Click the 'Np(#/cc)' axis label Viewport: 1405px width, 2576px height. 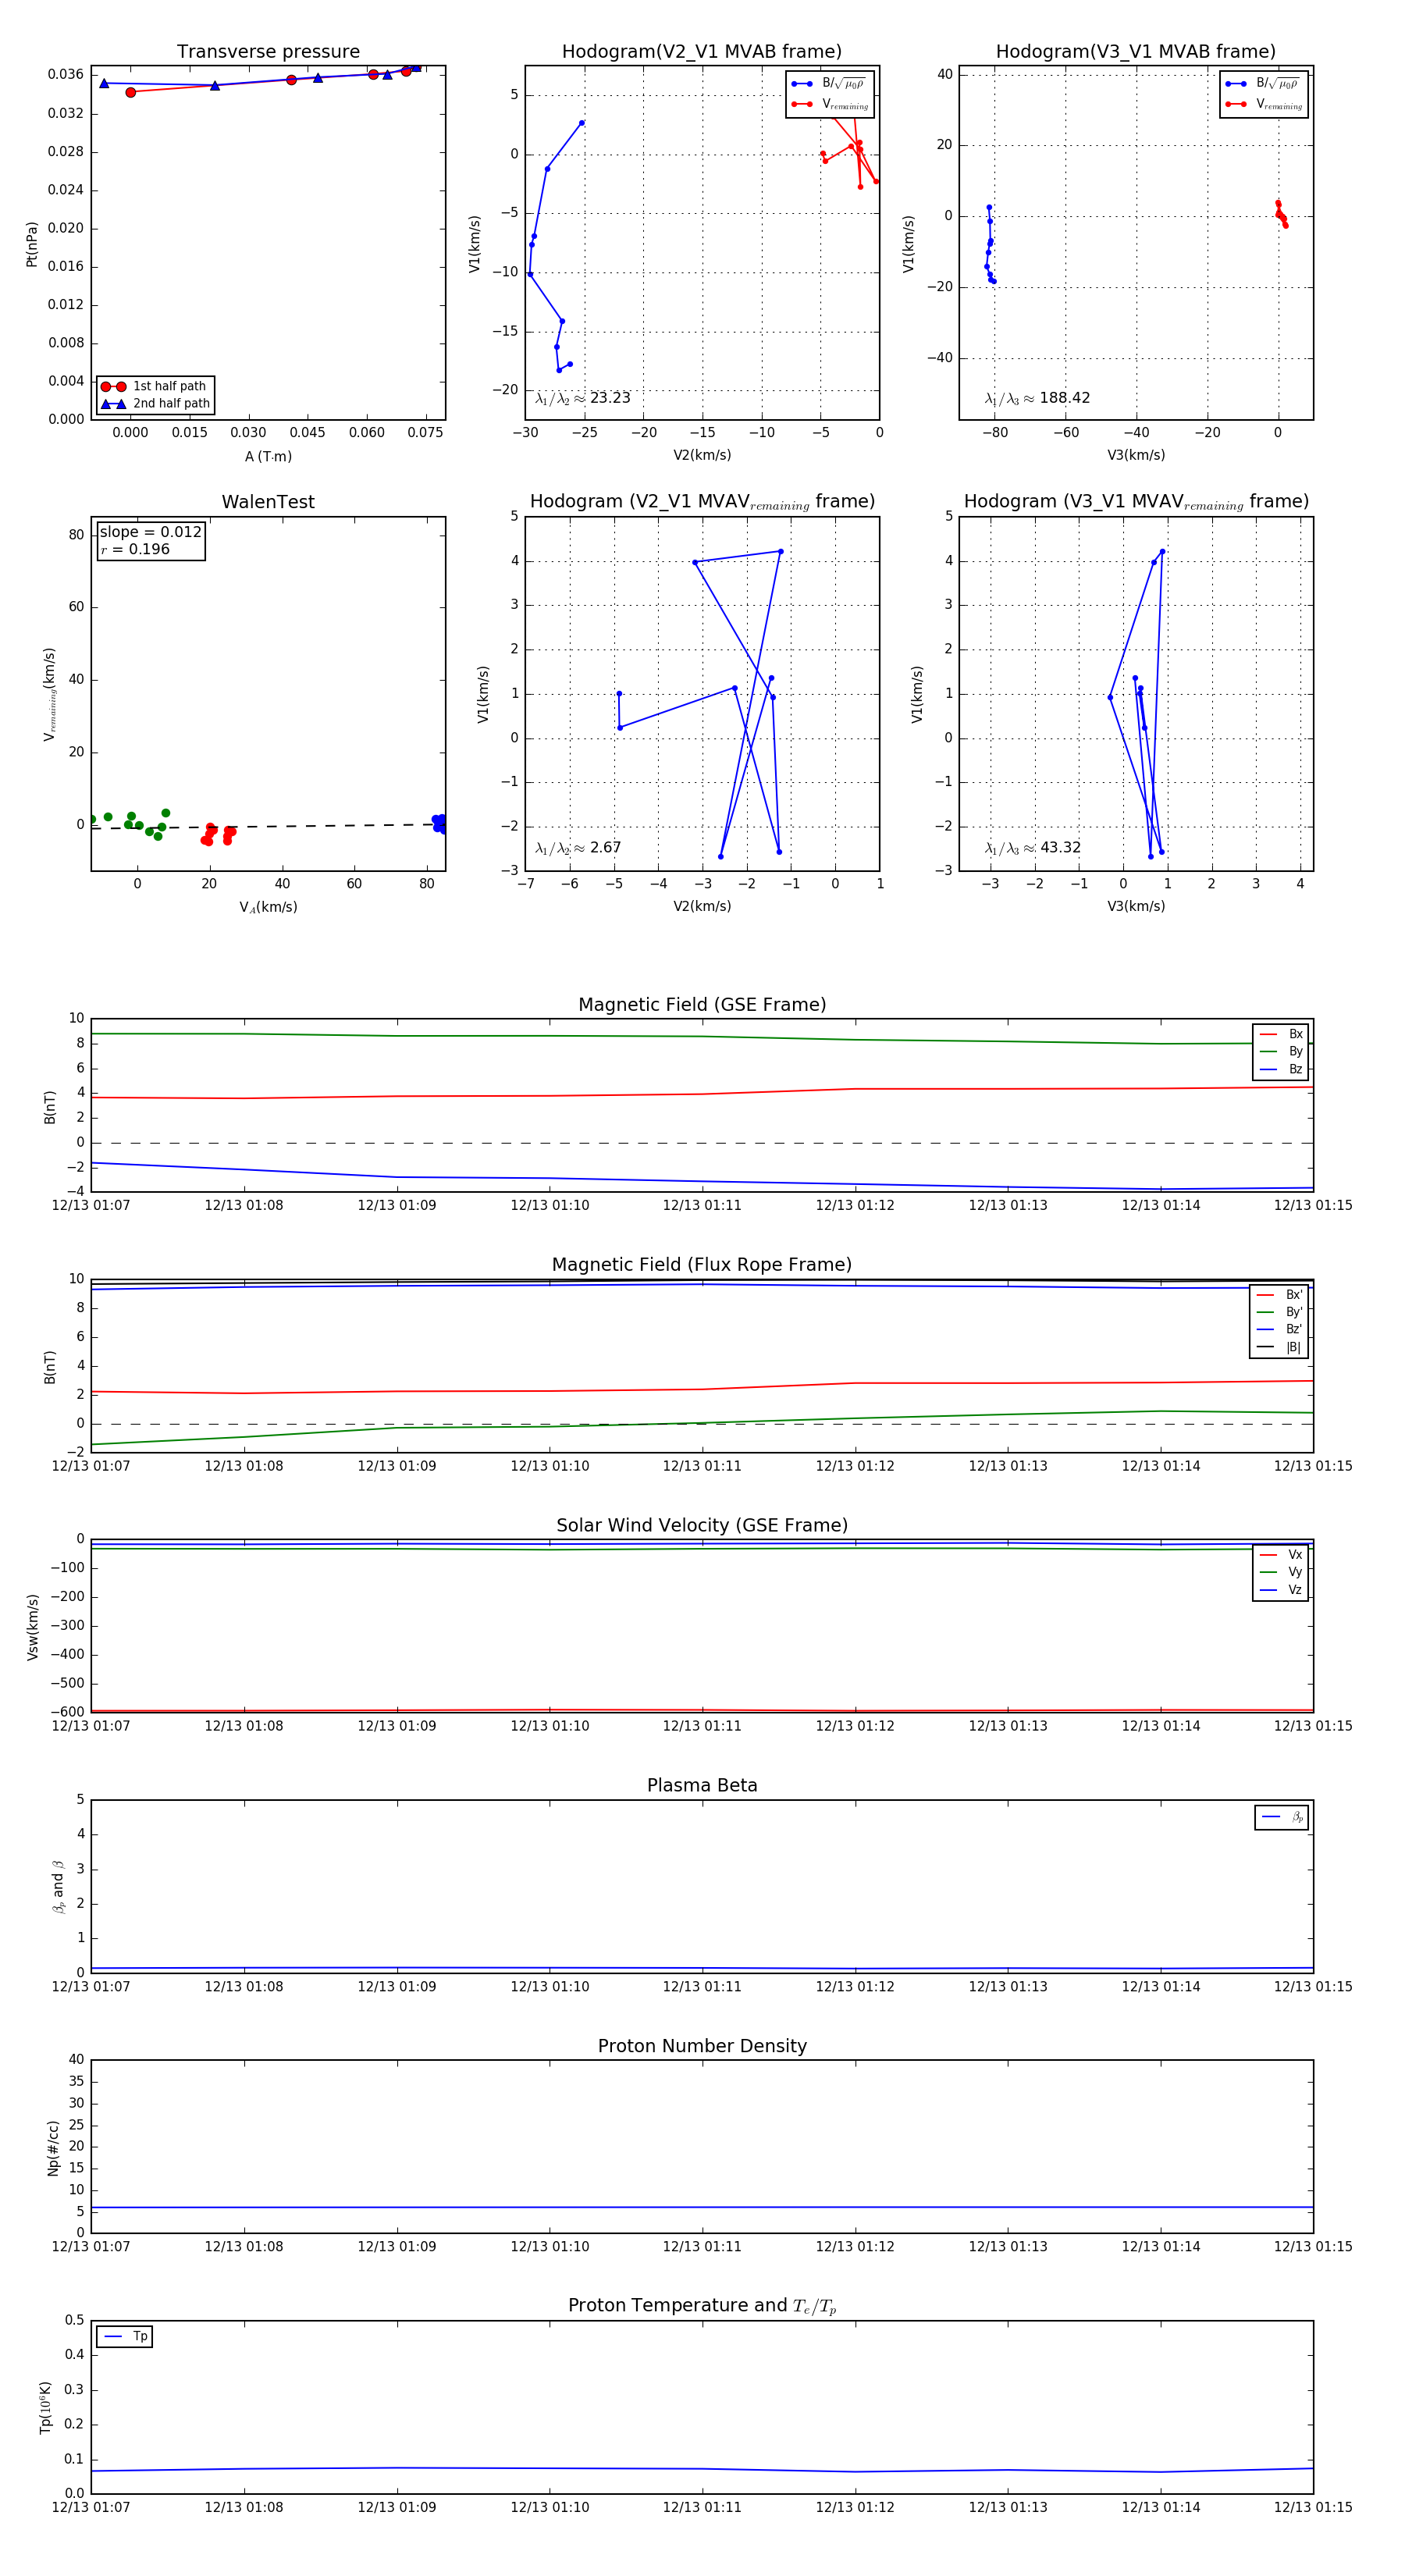click(x=53, y=2148)
